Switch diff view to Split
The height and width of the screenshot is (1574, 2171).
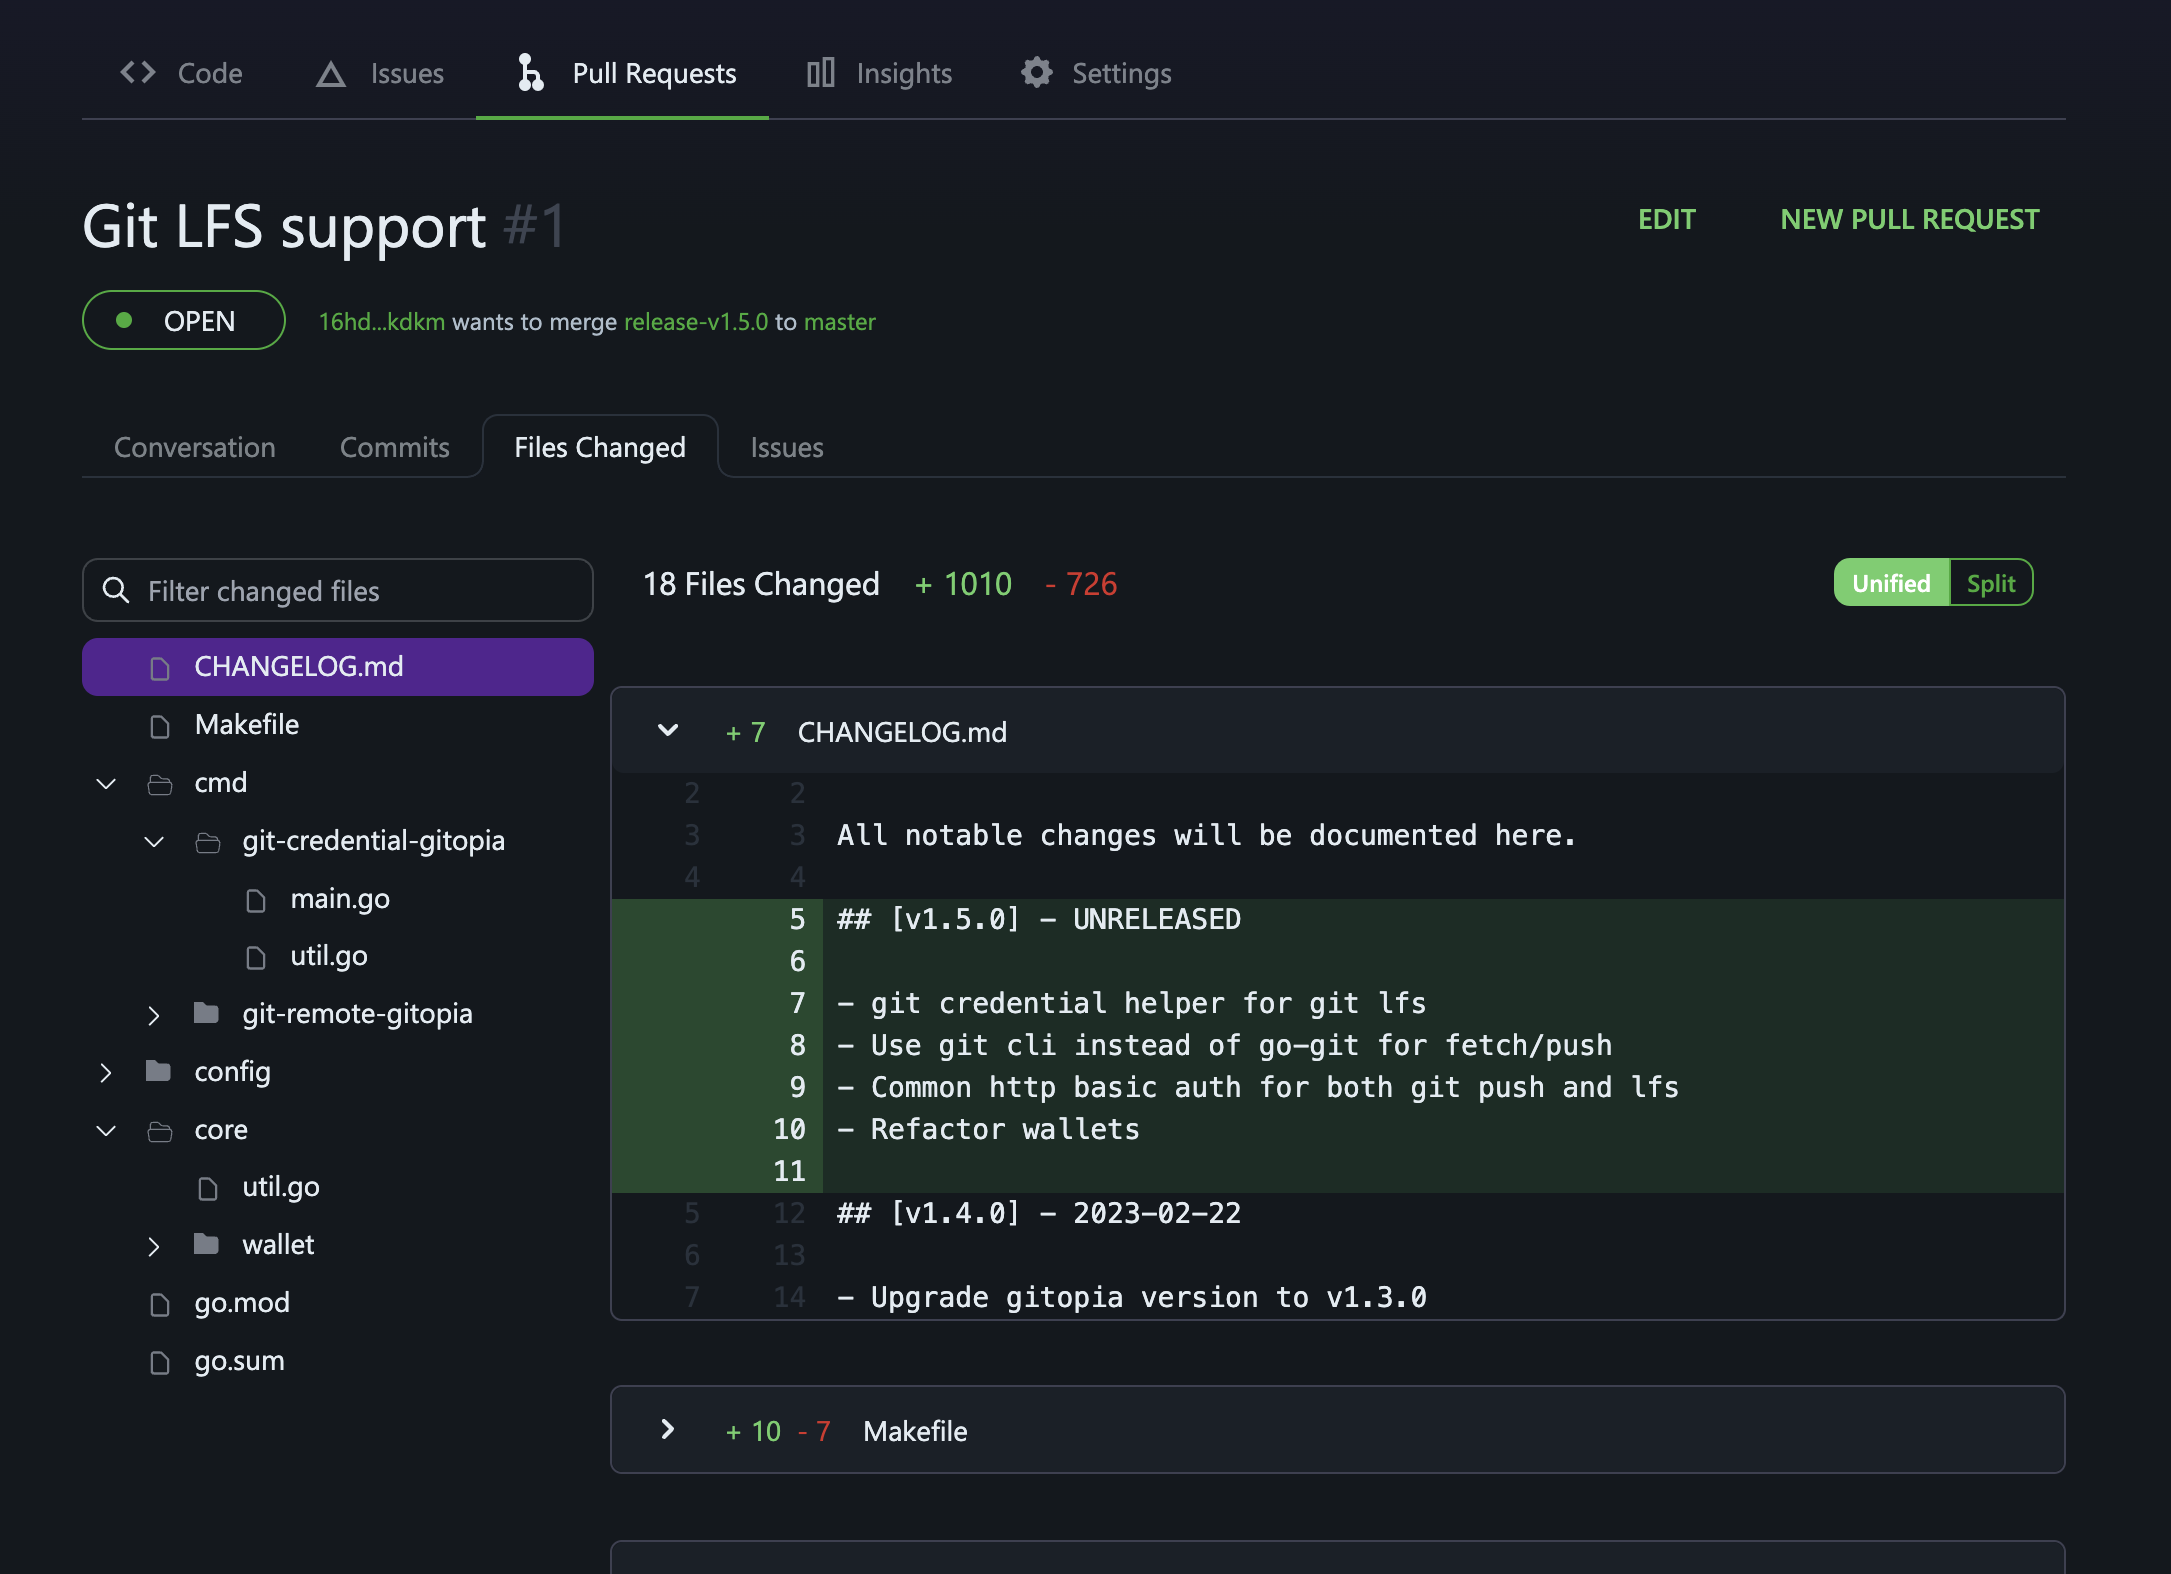point(1991,583)
